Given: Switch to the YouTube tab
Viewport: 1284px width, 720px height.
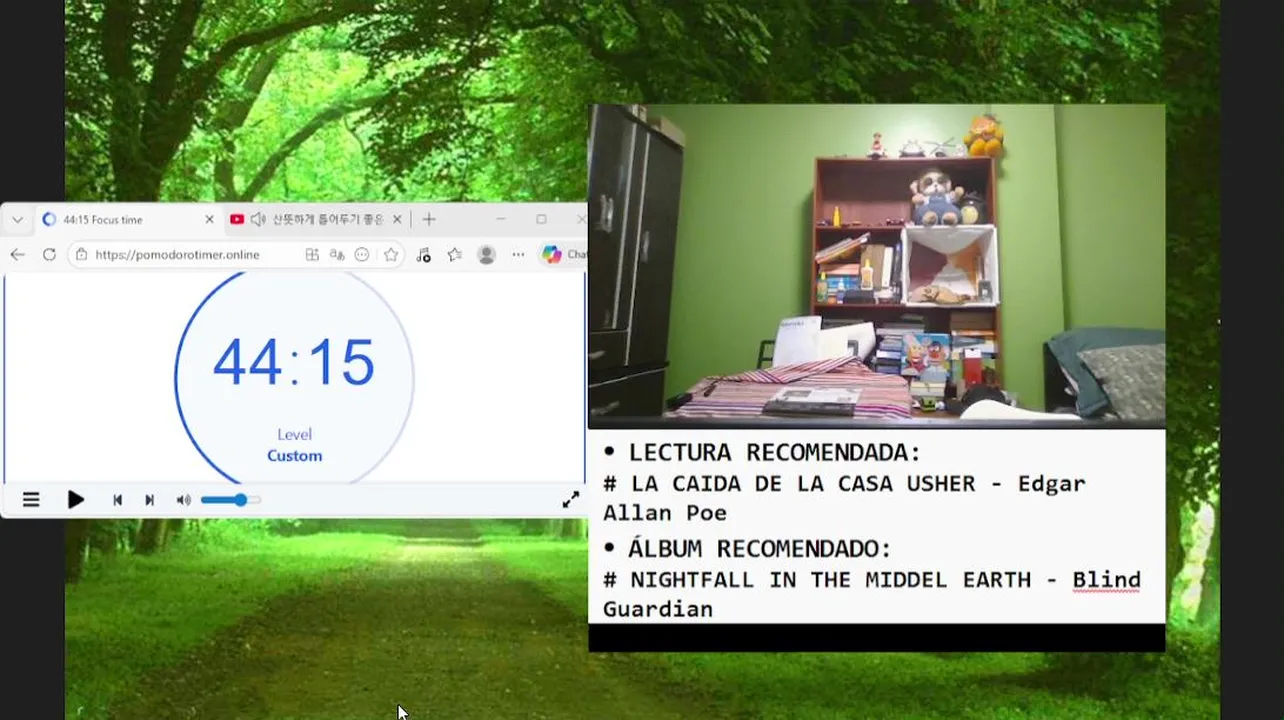Looking at the screenshot, I should pos(315,219).
